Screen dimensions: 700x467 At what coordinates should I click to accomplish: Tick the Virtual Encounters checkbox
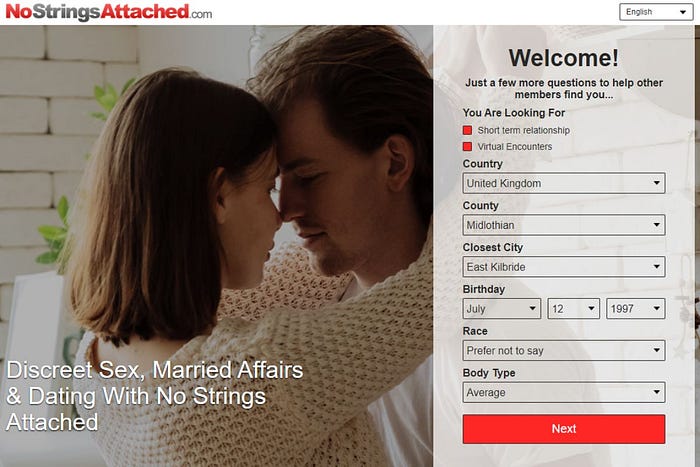pos(467,146)
